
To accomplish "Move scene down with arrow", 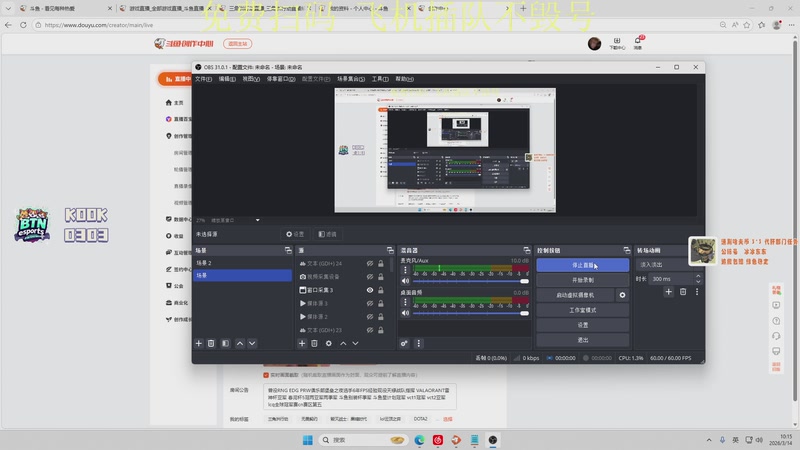I will (252, 343).
